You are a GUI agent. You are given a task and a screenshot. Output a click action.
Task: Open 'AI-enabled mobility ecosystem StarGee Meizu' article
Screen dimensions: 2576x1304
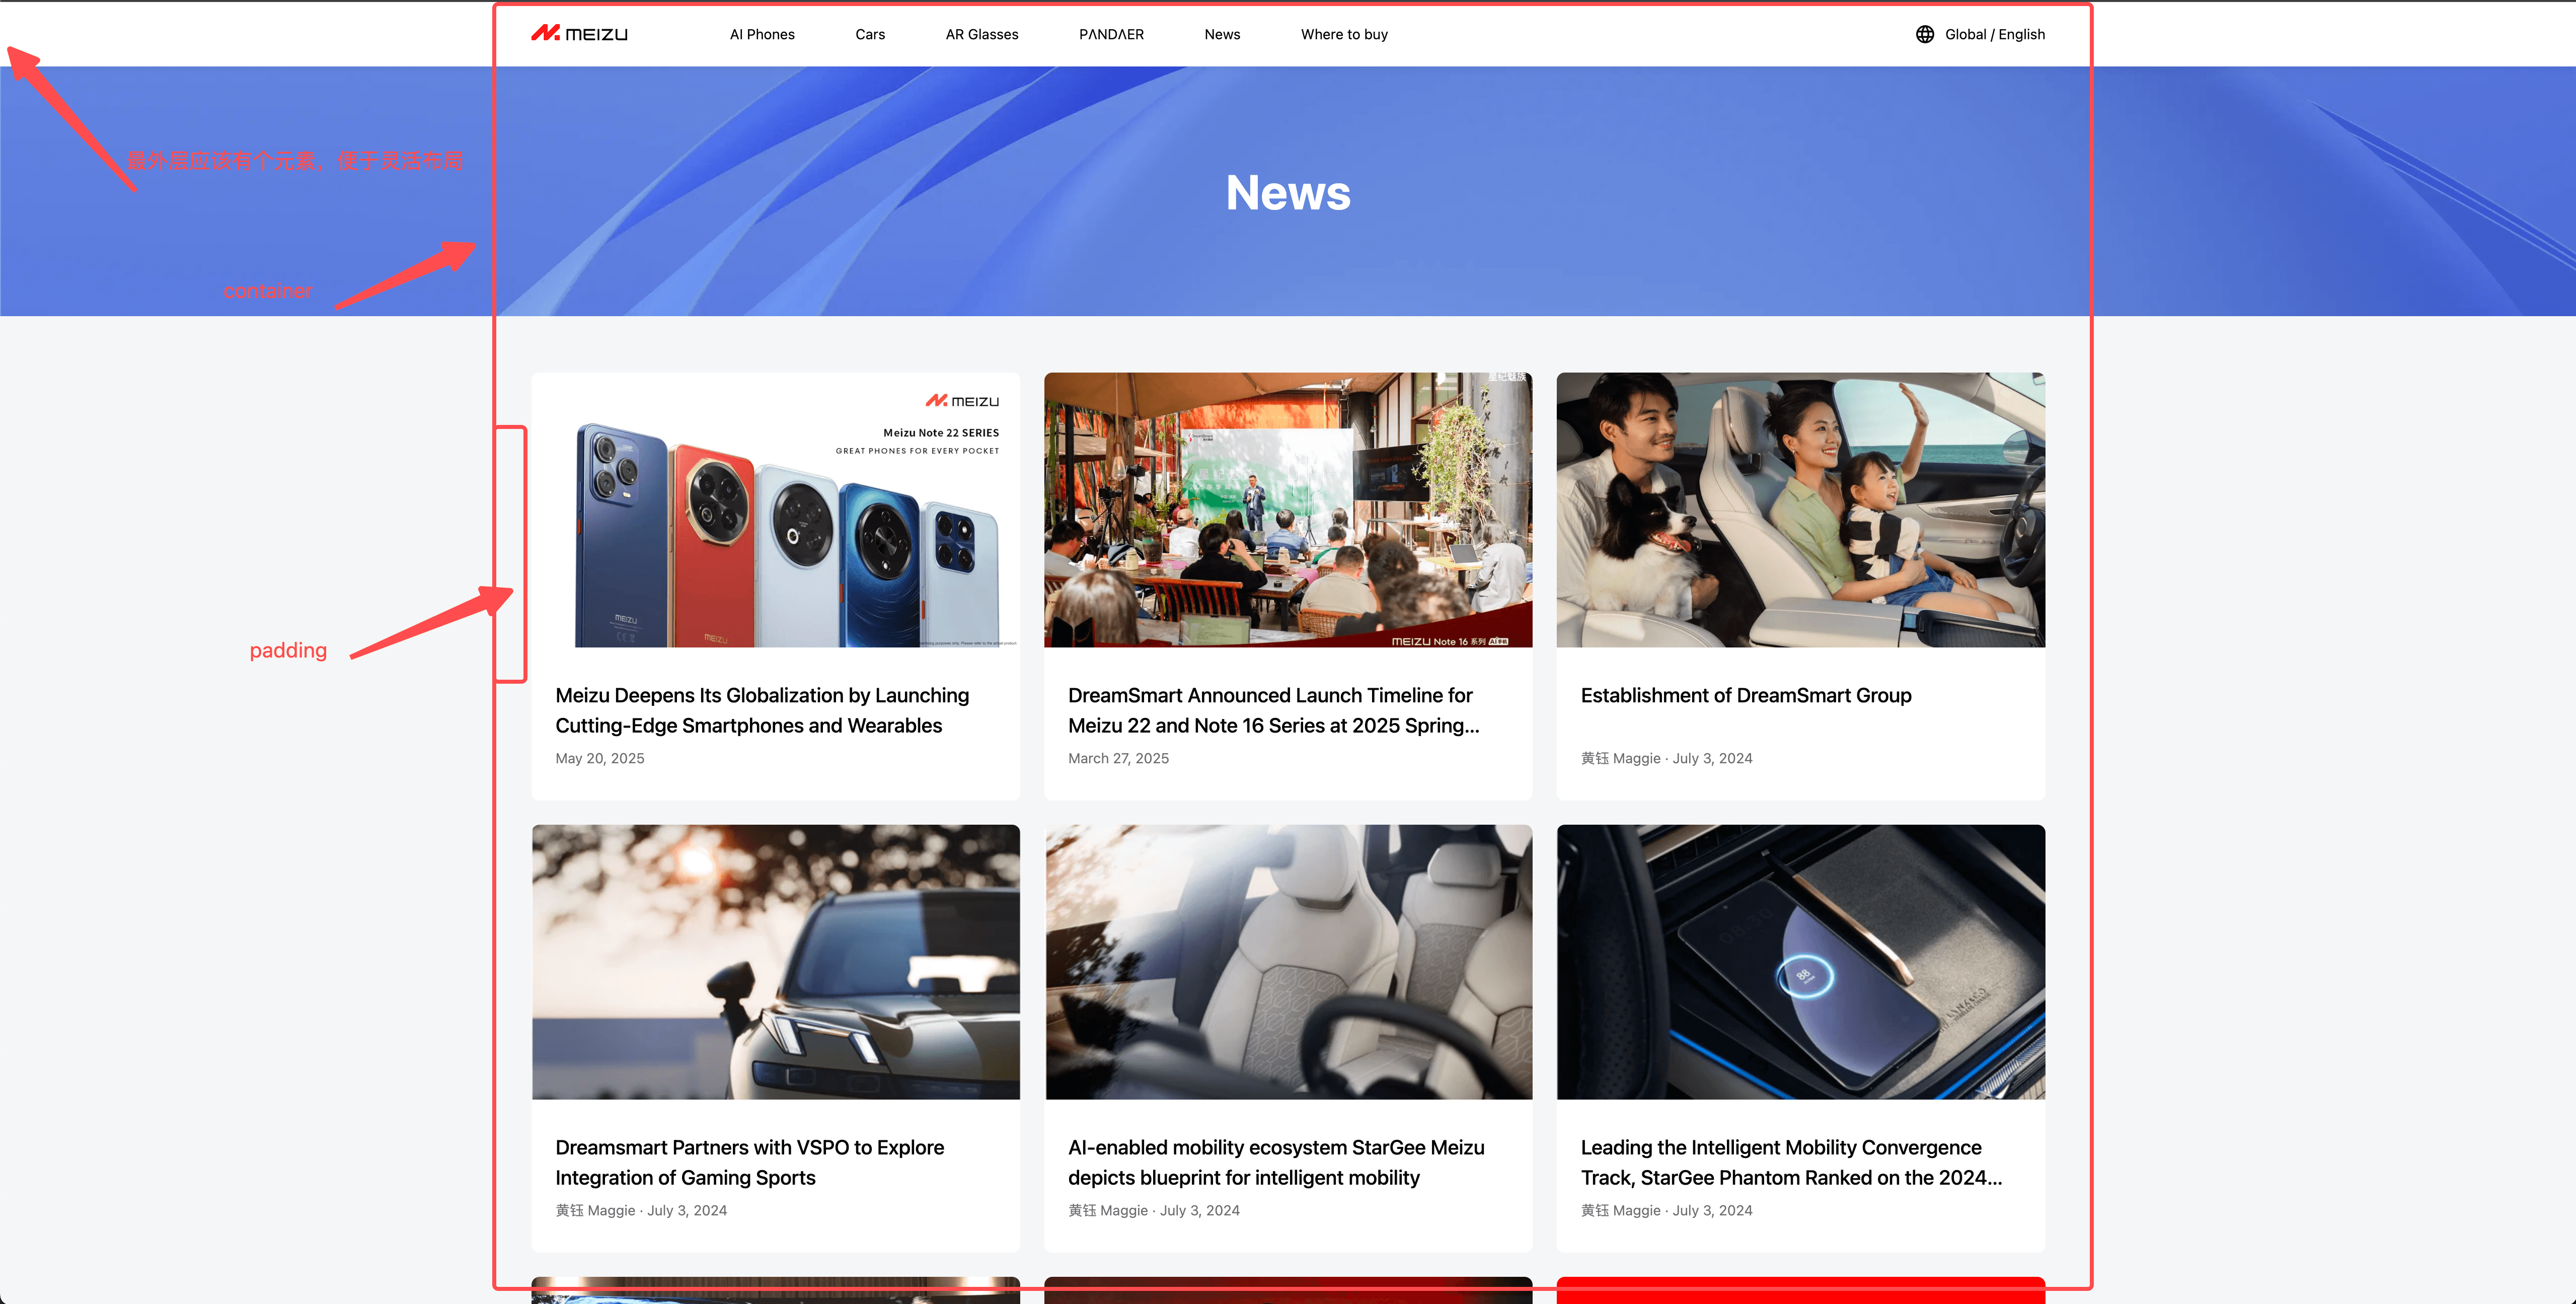coord(1276,1162)
